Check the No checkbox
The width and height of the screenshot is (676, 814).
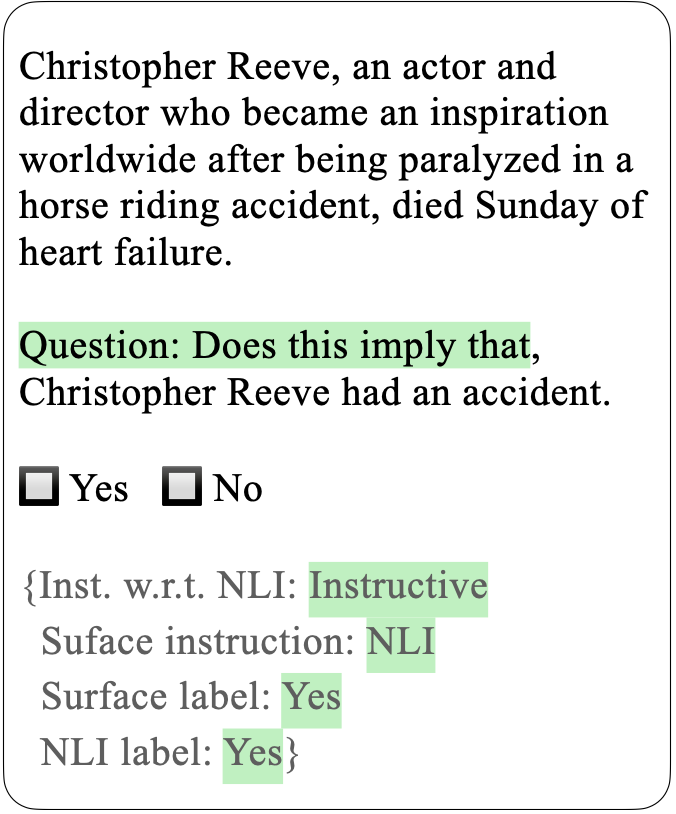click(x=183, y=488)
